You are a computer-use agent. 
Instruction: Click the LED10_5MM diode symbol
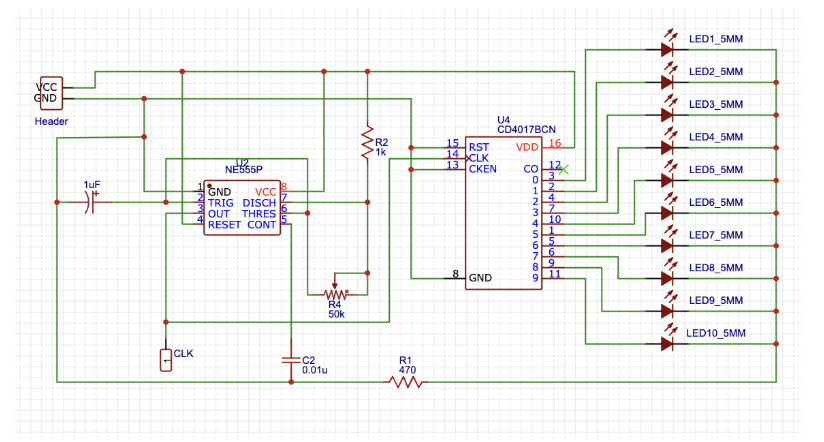[x=666, y=343]
